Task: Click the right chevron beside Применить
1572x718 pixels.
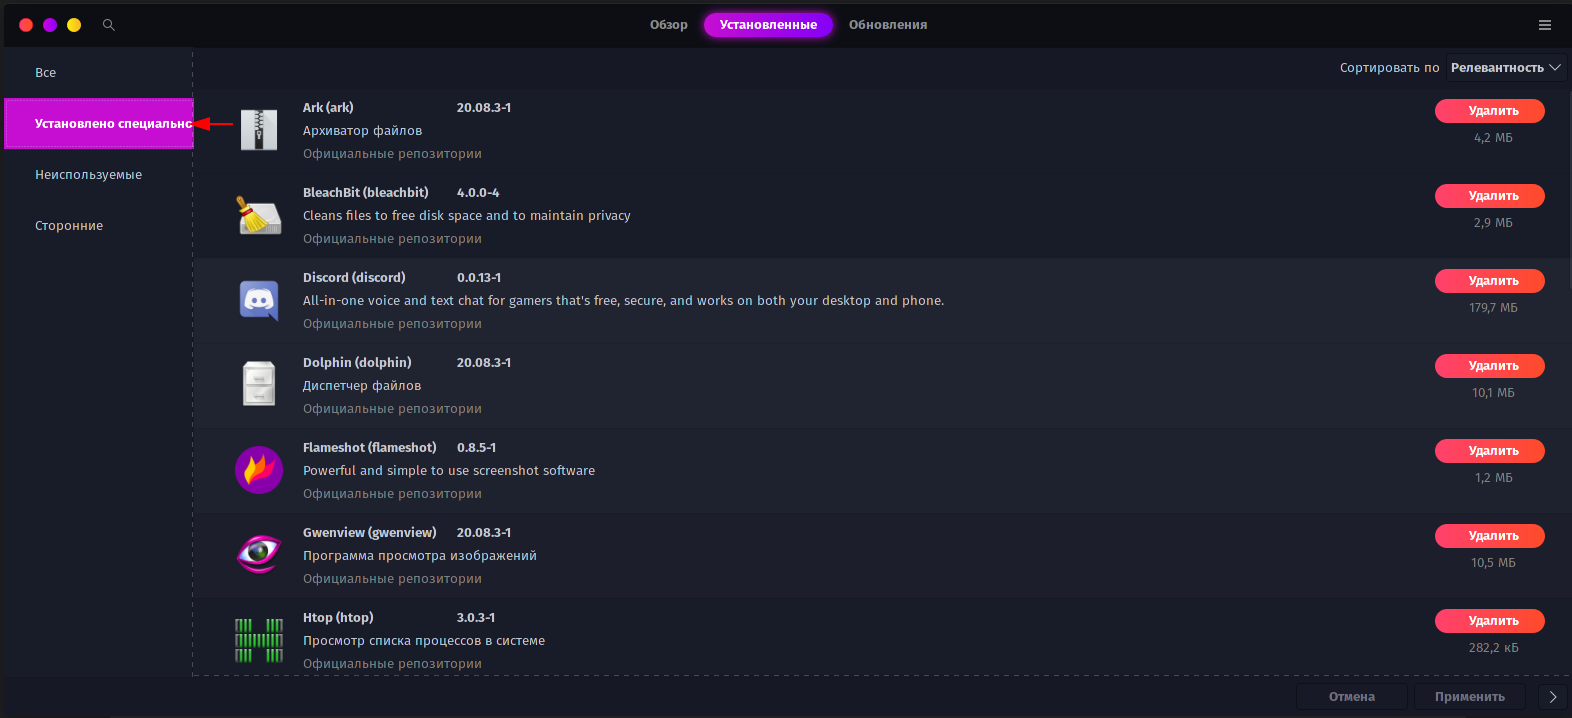Action: (1552, 697)
